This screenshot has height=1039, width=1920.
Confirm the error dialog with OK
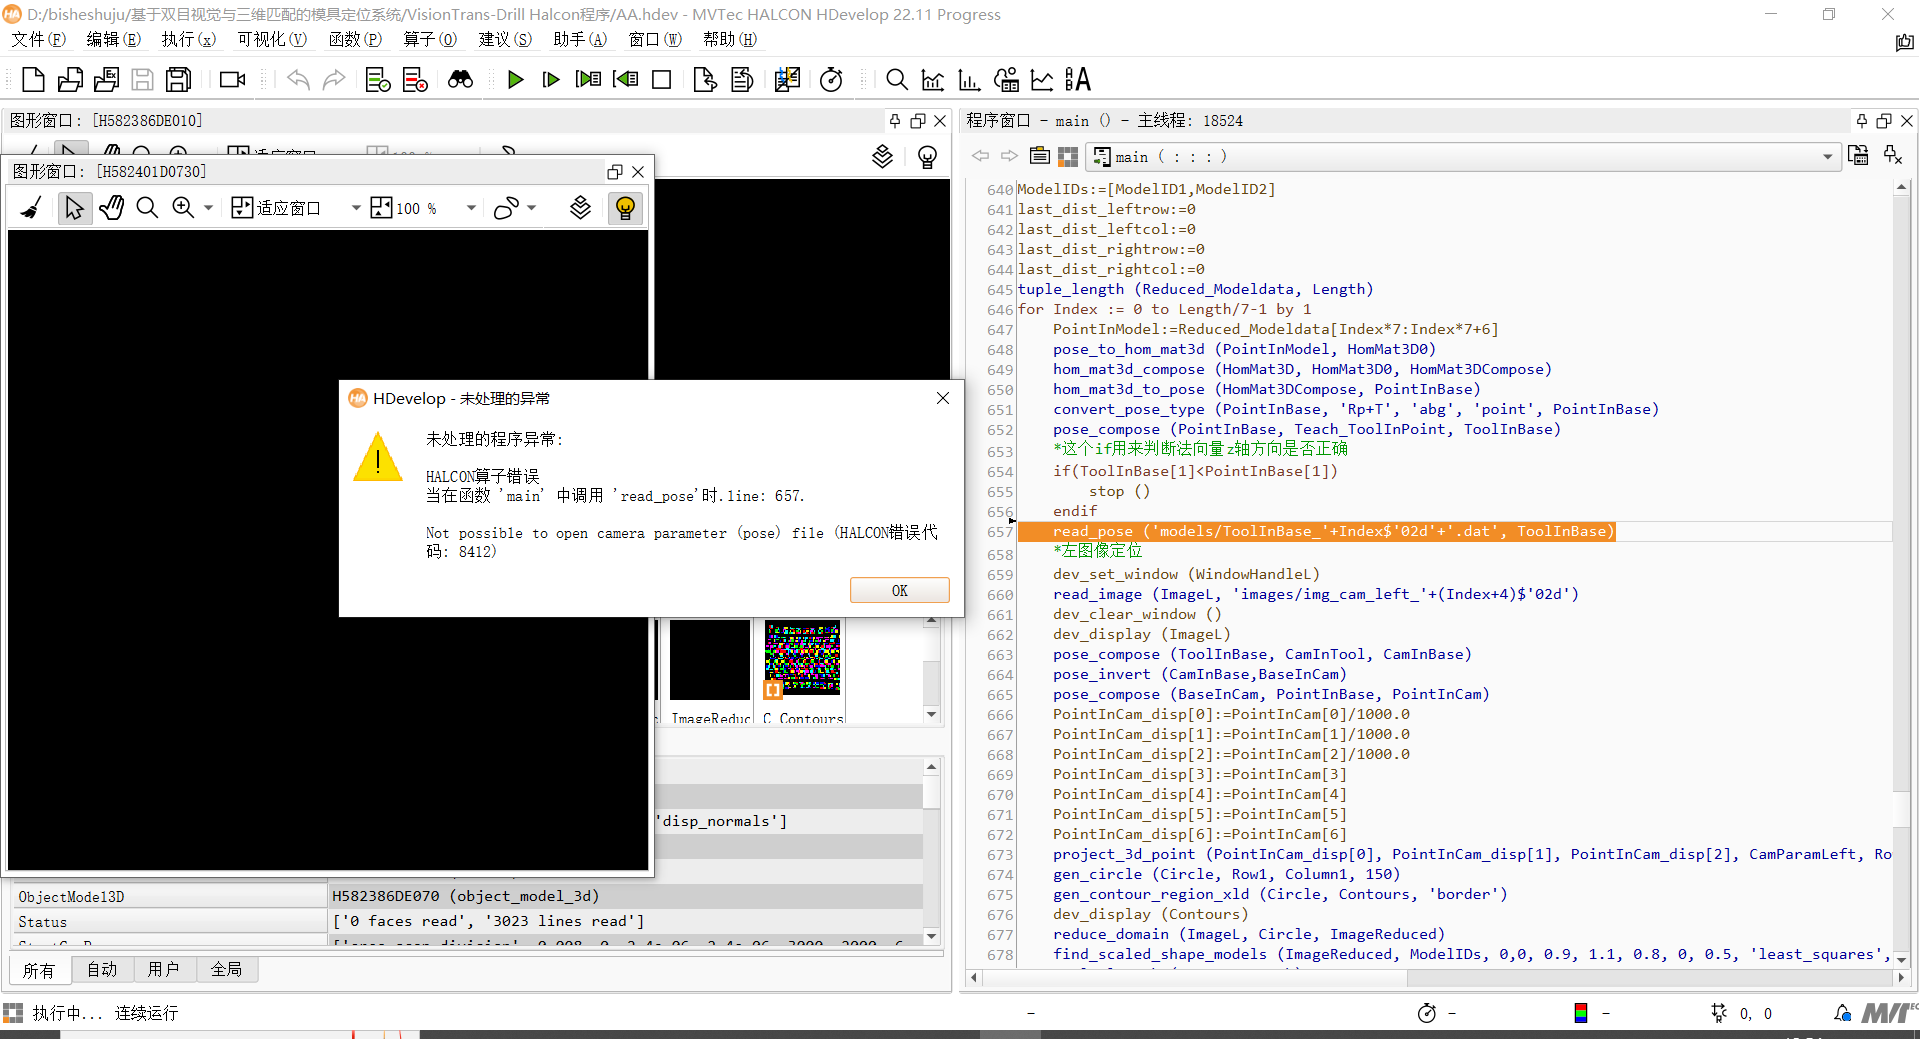(x=899, y=590)
